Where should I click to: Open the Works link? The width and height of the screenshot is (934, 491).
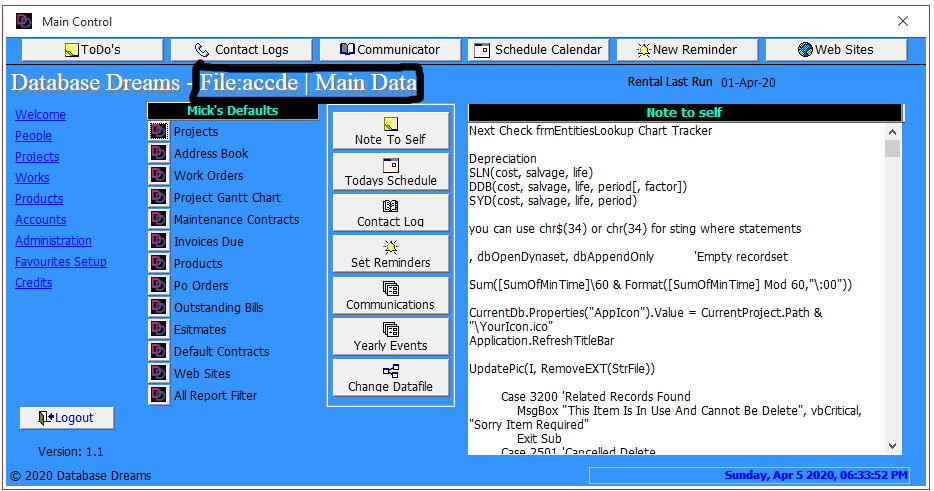[x=32, y=178]
